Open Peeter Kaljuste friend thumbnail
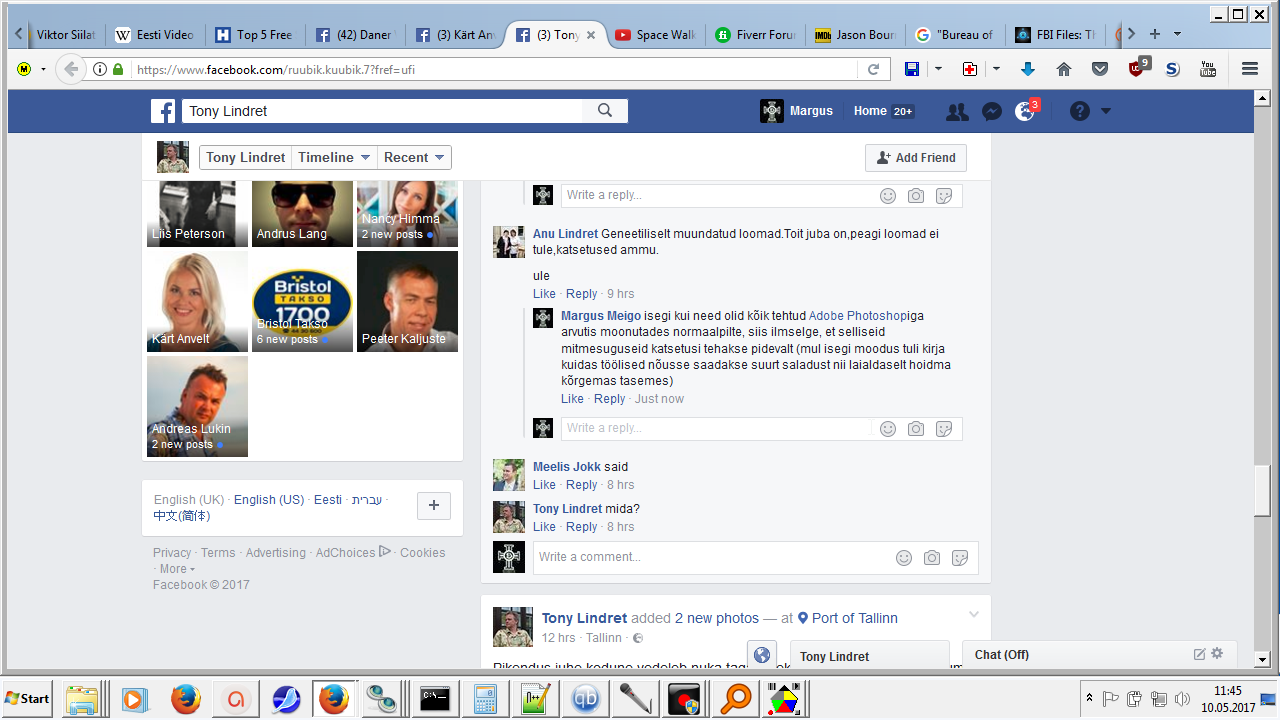This screenshot has height=720, width=1280. 407,301
